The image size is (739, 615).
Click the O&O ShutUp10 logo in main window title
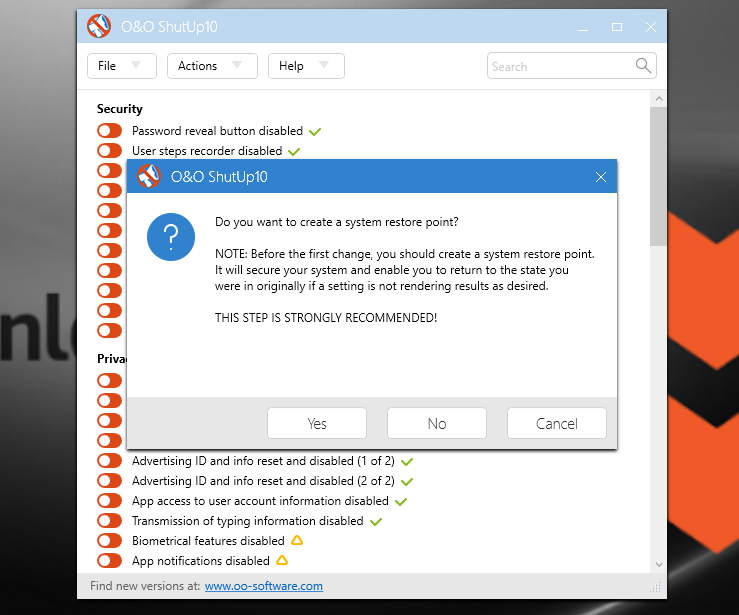tap(99, 26)
